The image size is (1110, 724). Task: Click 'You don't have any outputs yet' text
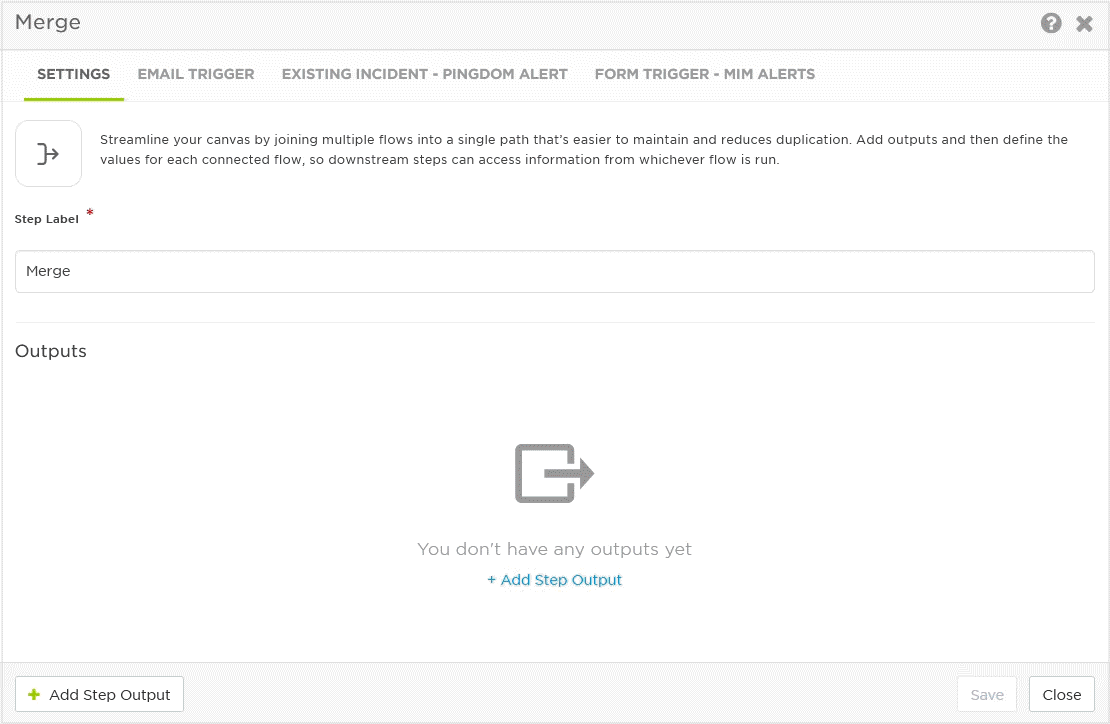pyautogui.click(x=554, y=549)
